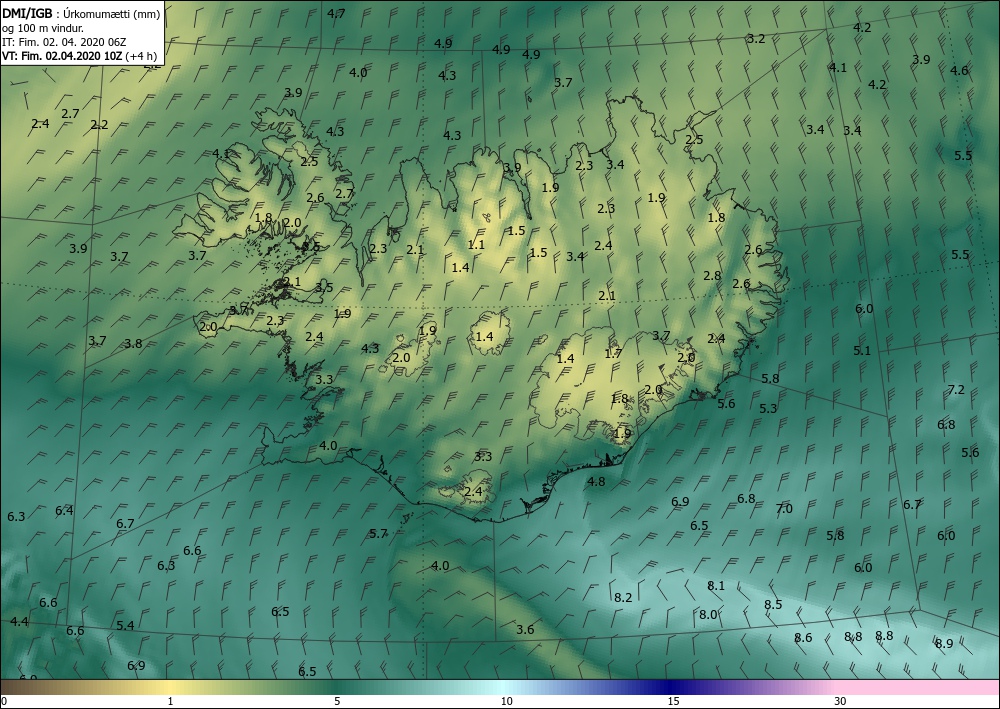Click the value 5.3 on the map
1000x709 pixels.
tap(768, 408)
